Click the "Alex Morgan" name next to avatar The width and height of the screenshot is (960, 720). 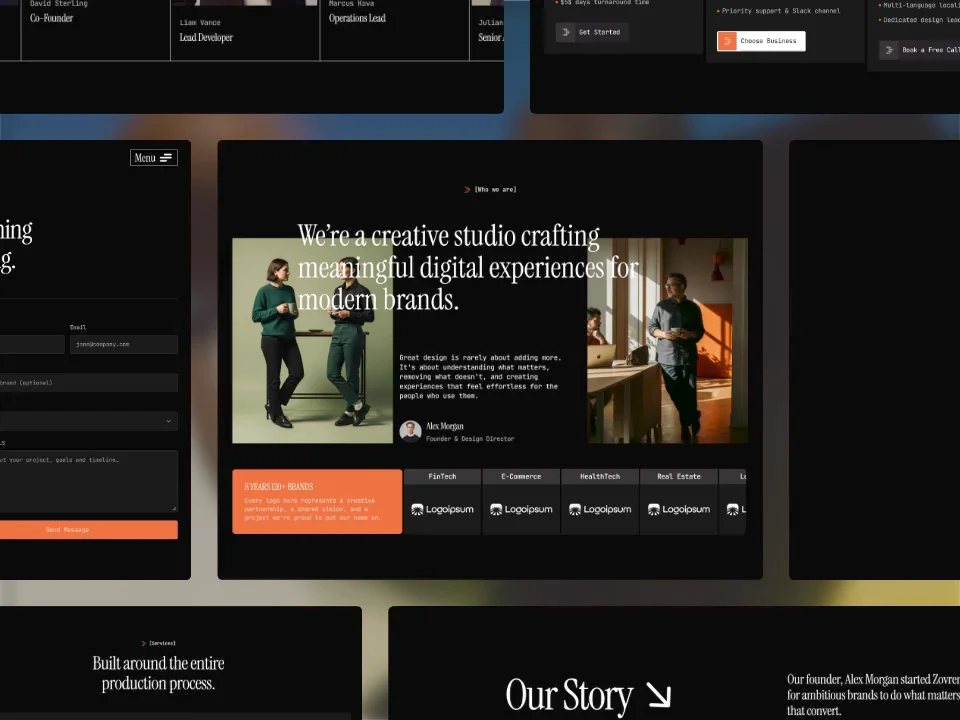click(445, 426)
